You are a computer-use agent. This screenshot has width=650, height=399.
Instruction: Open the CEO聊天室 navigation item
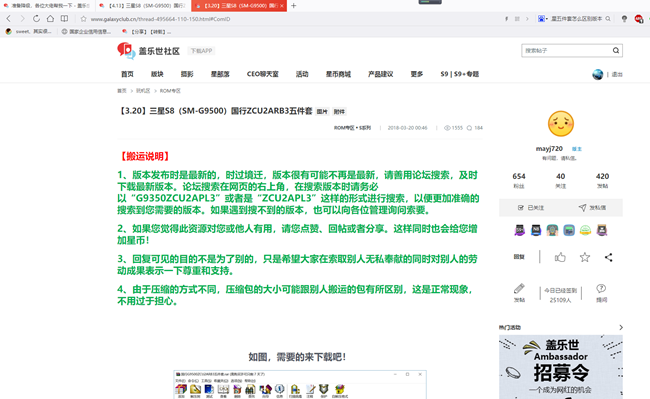click(x=263, y=74)
